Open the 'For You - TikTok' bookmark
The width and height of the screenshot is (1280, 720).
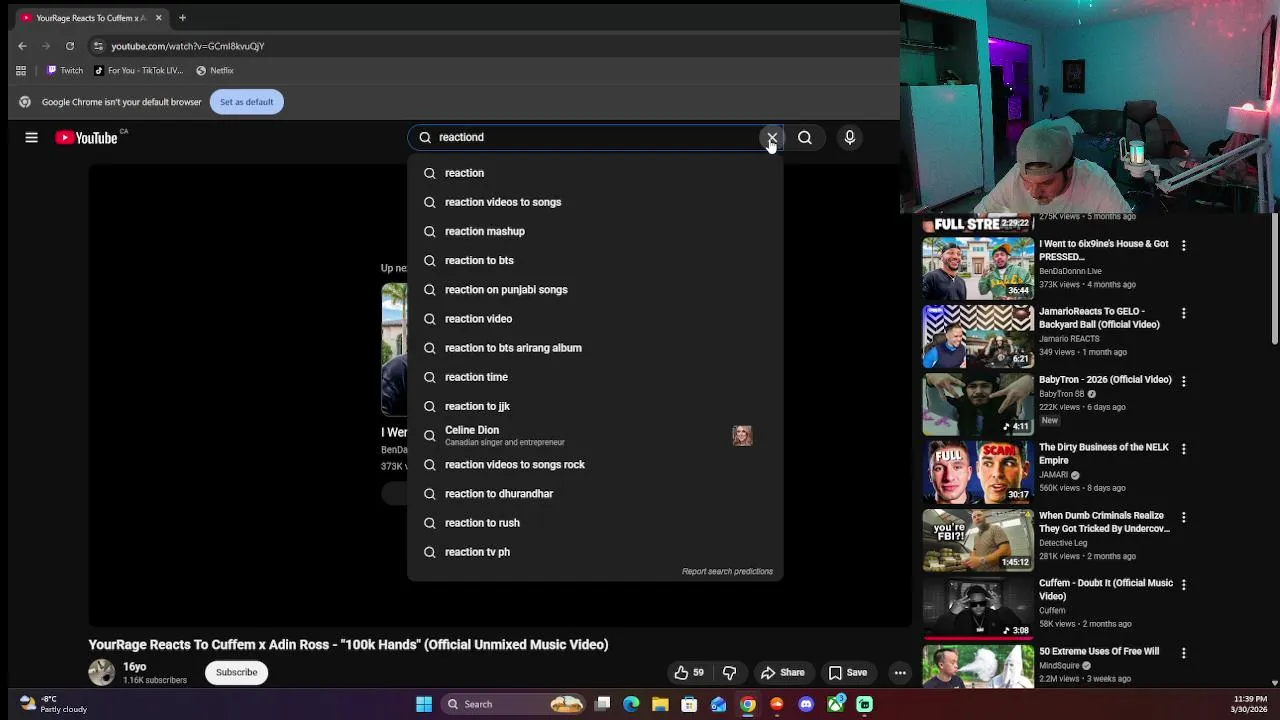tap(139, 71)
